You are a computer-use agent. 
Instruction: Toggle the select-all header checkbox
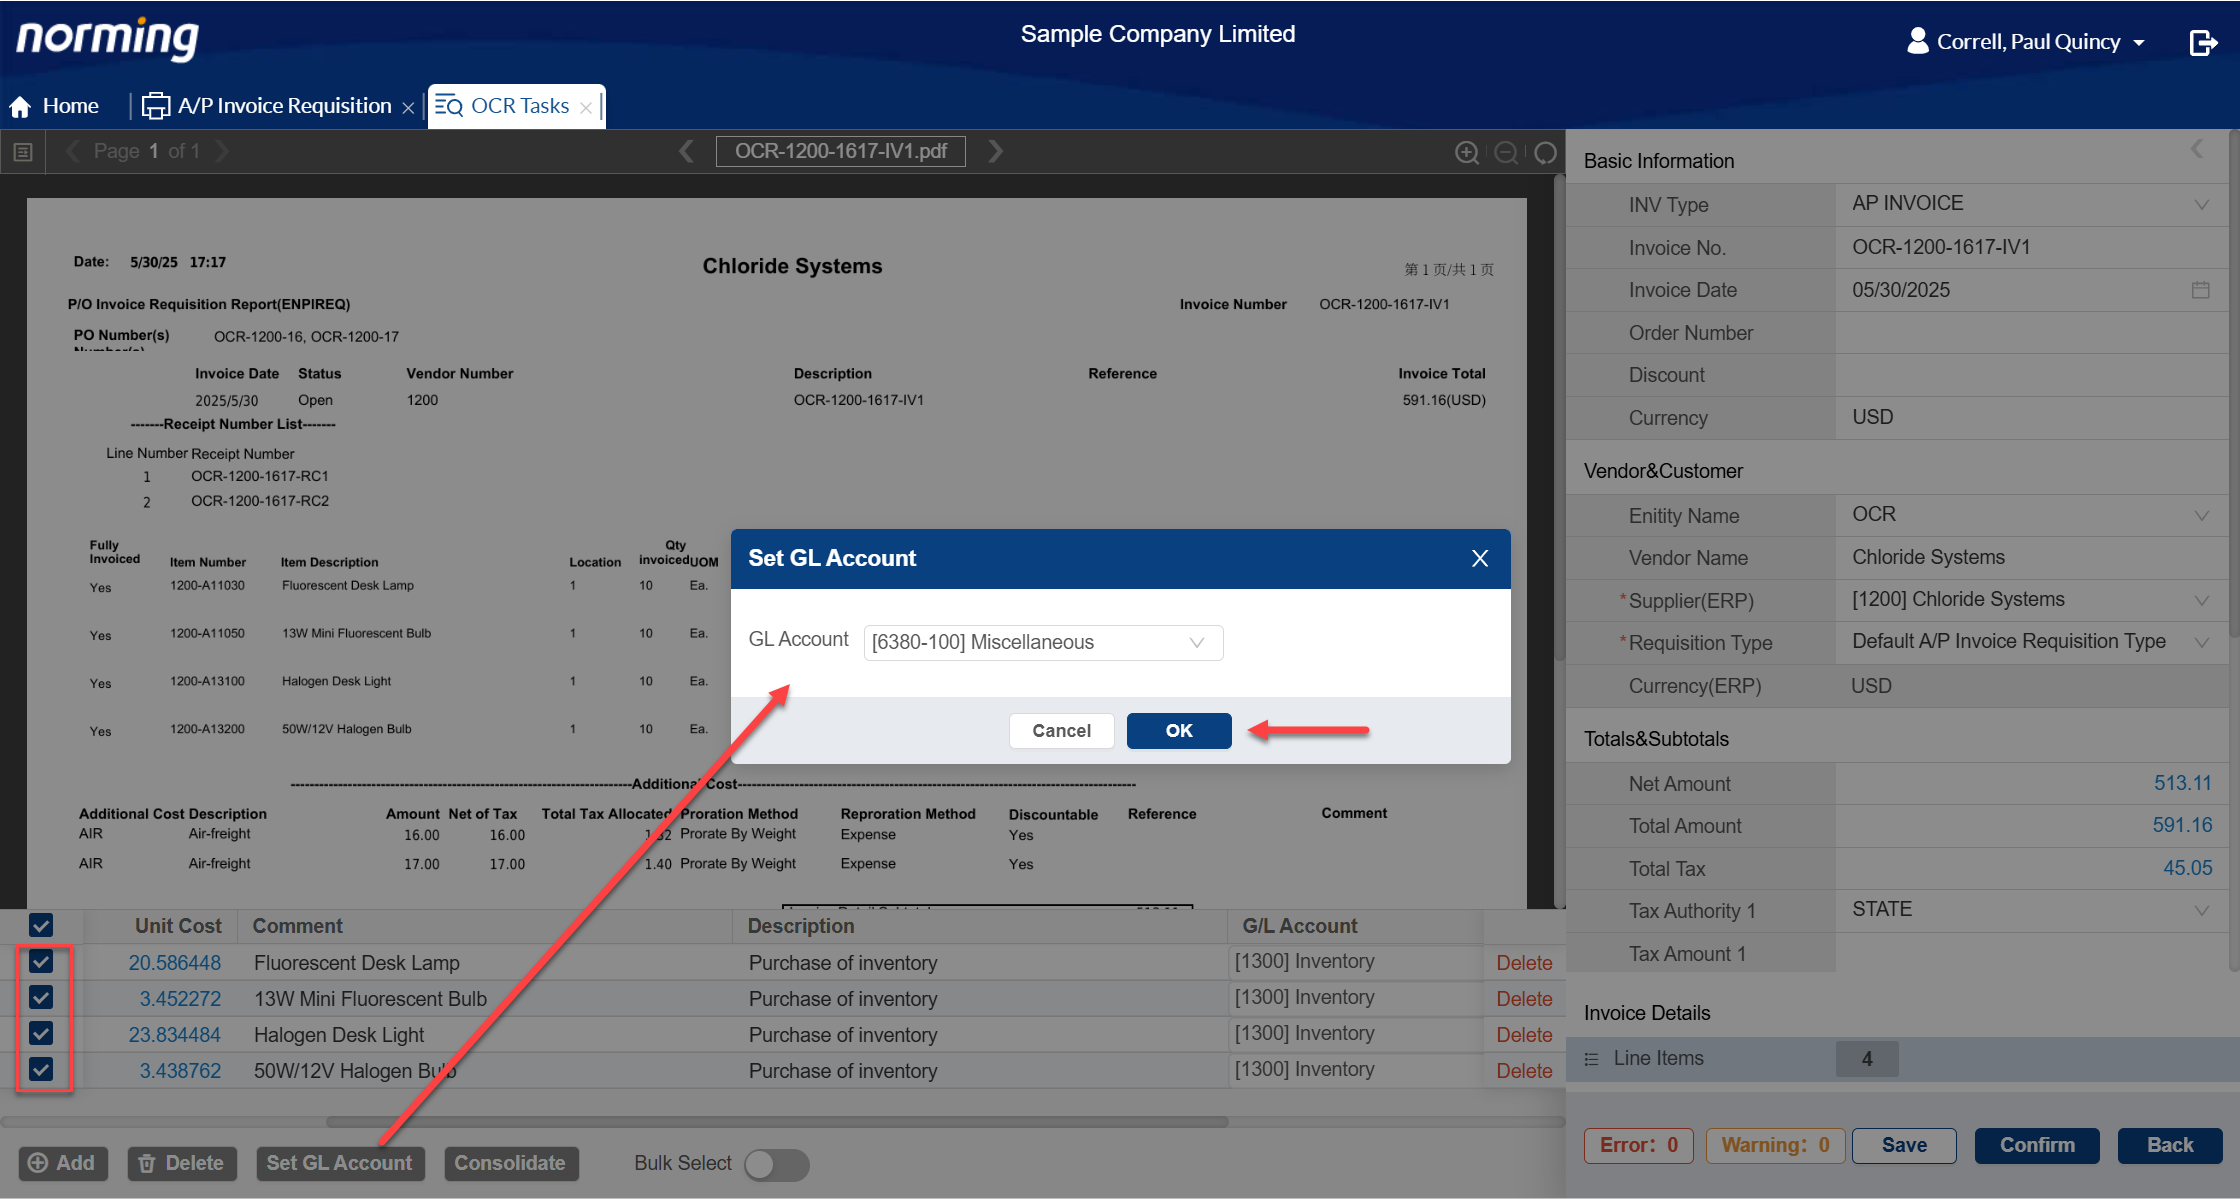point(41,926)
